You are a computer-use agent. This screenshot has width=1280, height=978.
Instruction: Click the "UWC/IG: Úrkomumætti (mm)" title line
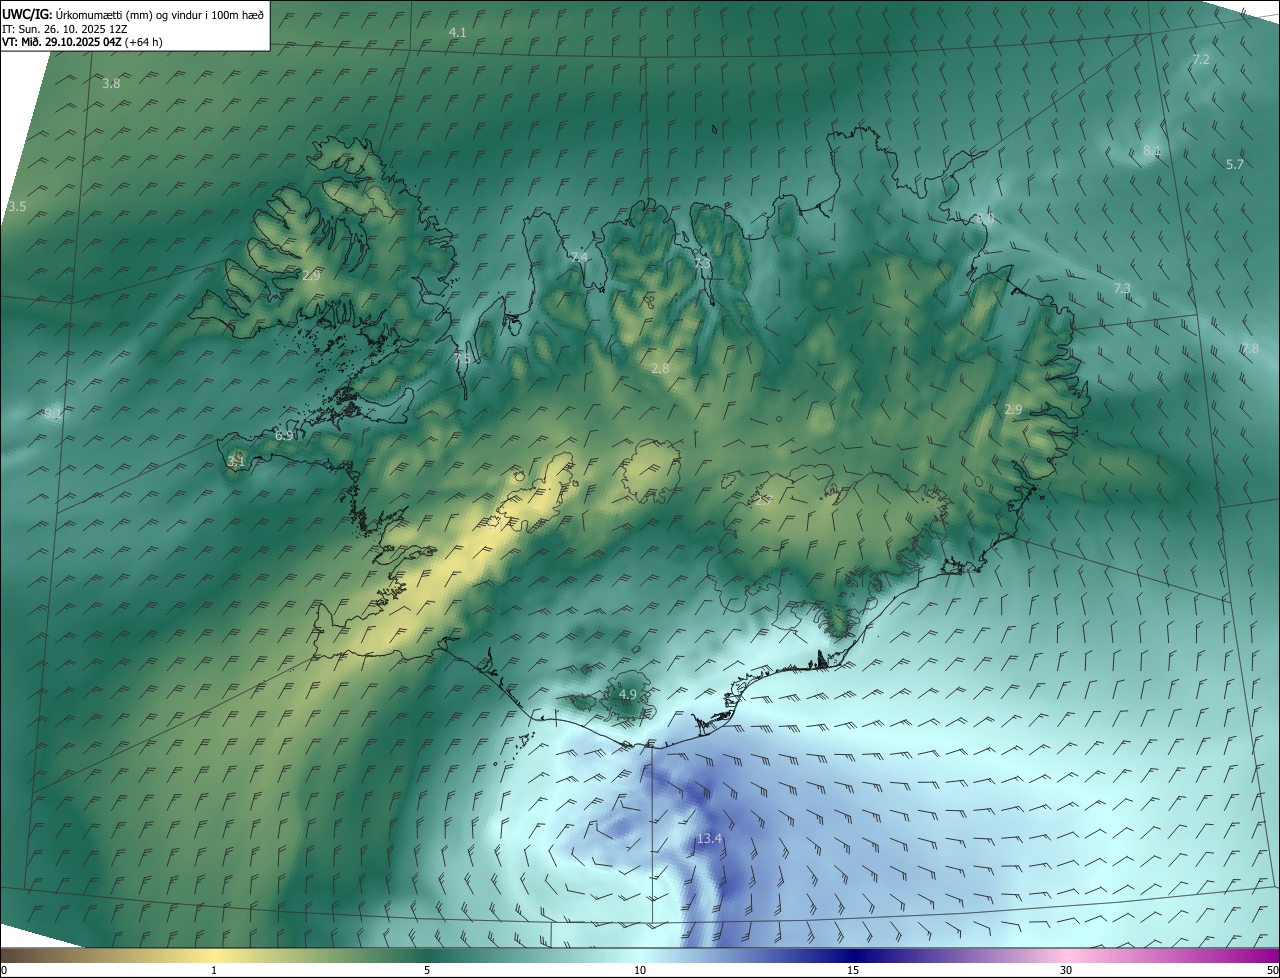133,14
